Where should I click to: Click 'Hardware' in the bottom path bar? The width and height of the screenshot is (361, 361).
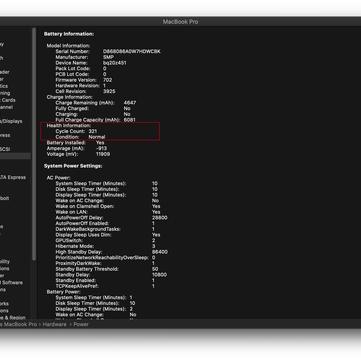point(54,324)
